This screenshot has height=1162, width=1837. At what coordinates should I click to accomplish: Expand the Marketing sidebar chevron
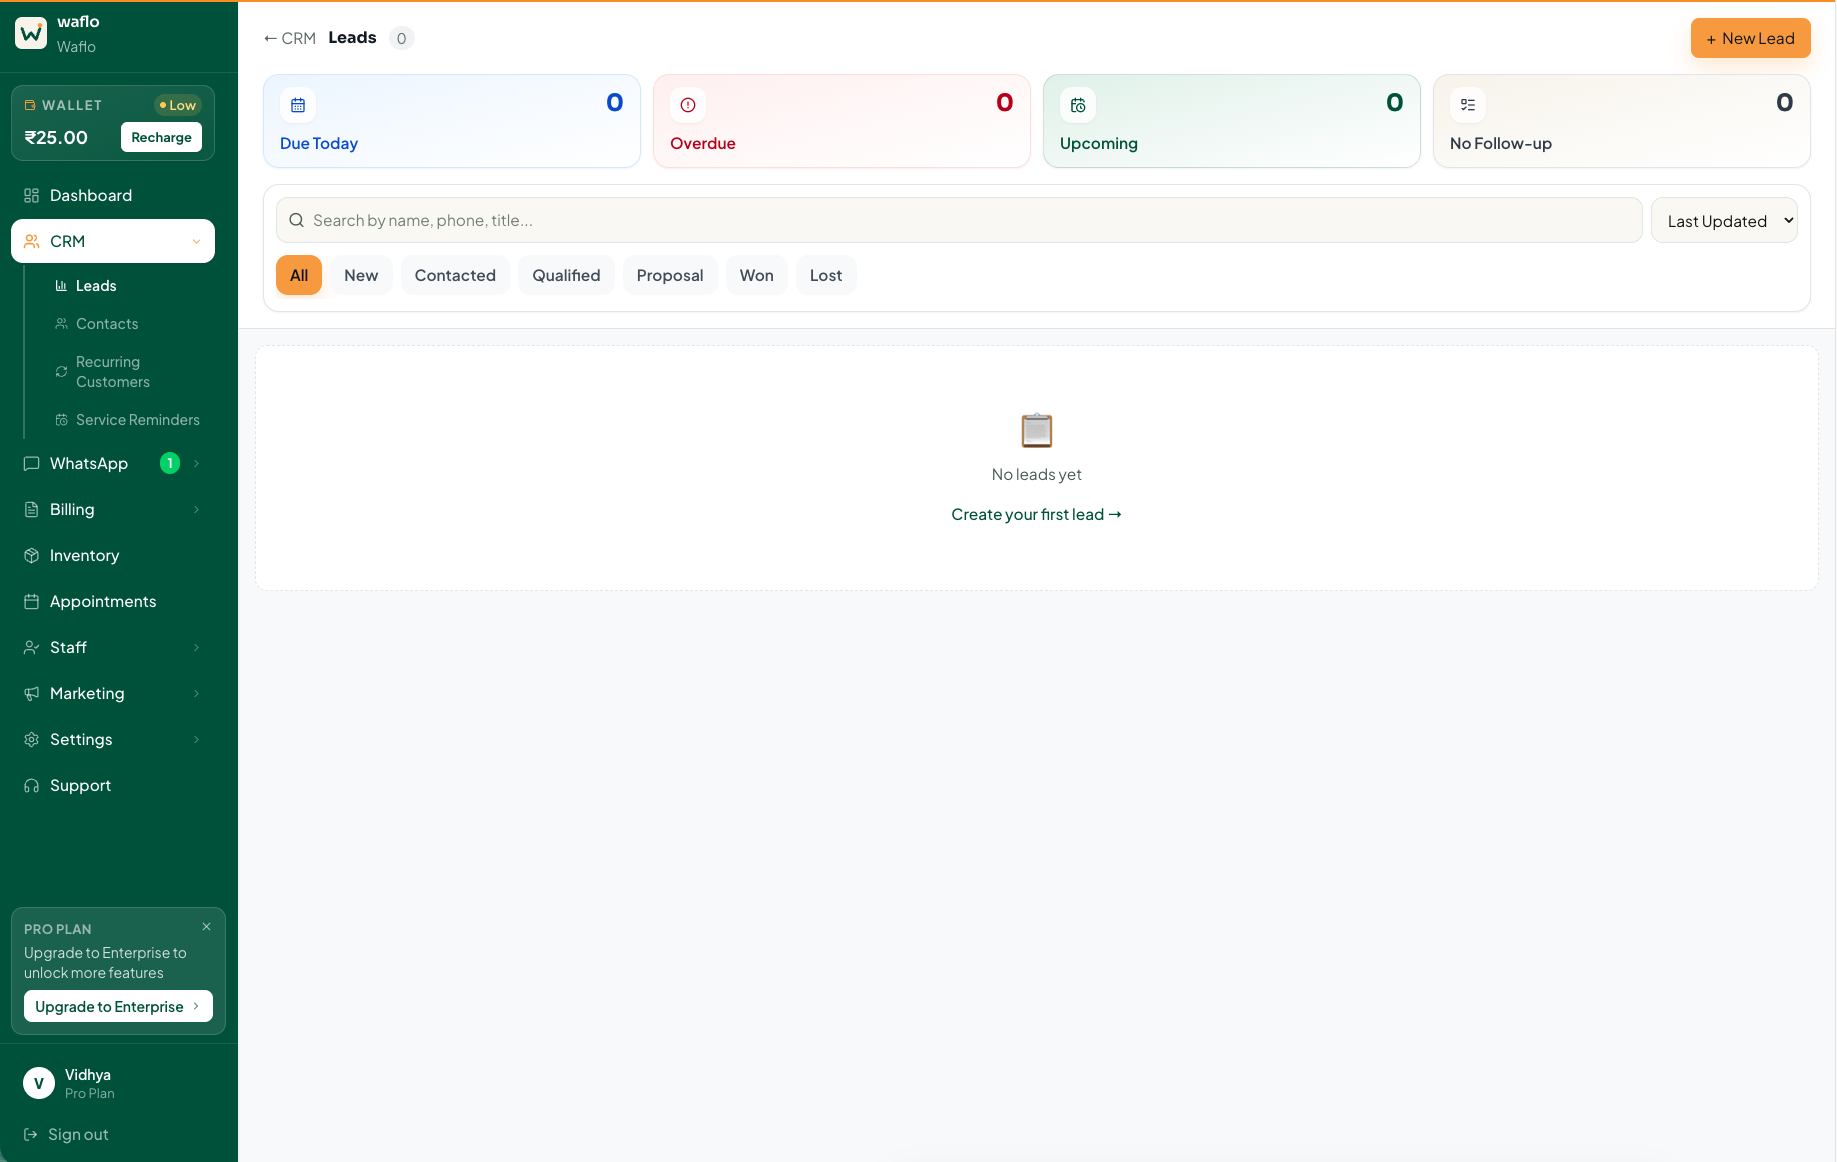point(196,693)
